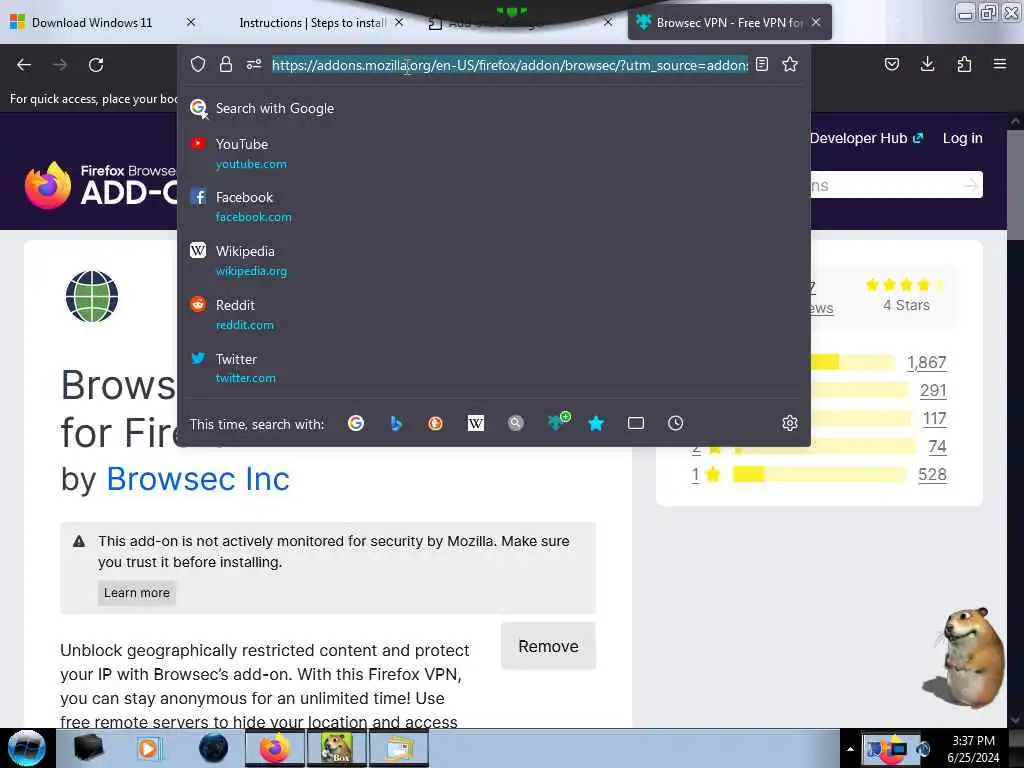Screen dimensions: 1024x768
Task: Click the one-star rating bar
Action: click(x=820, y=475)
